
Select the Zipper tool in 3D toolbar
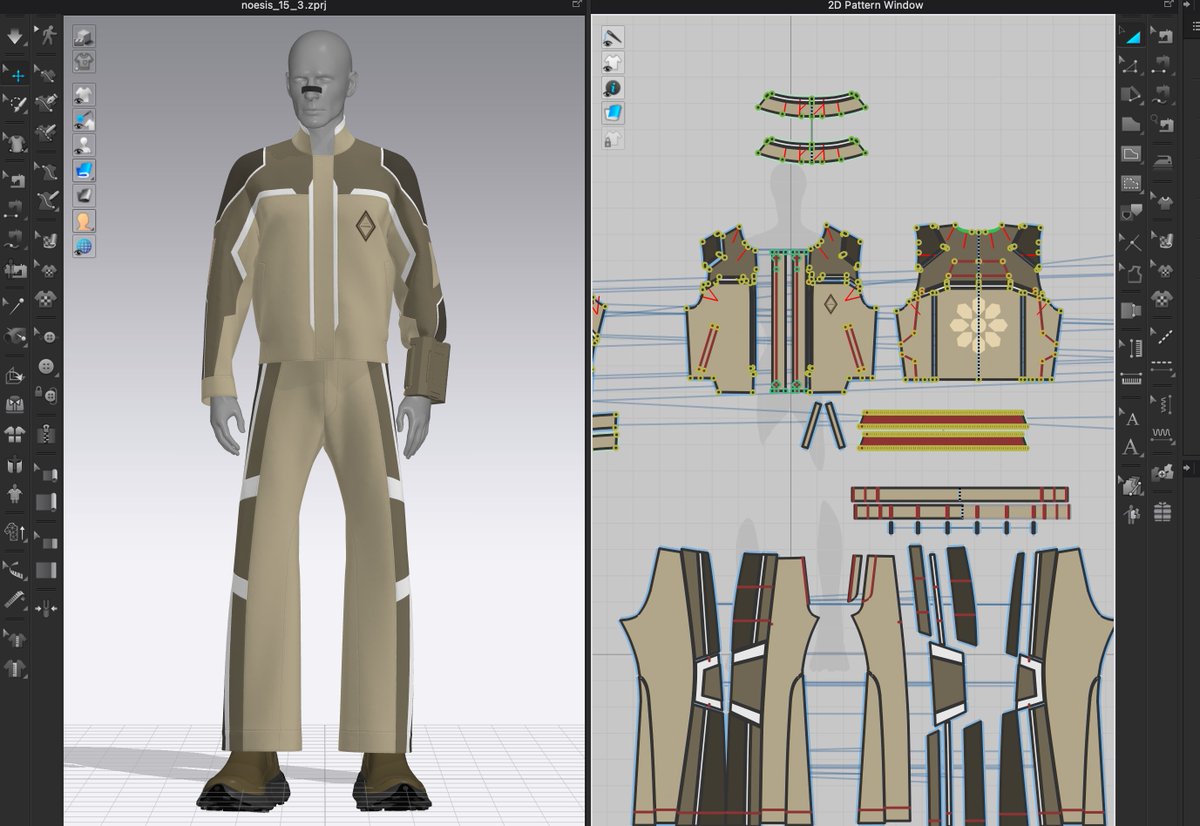[46, 435]
